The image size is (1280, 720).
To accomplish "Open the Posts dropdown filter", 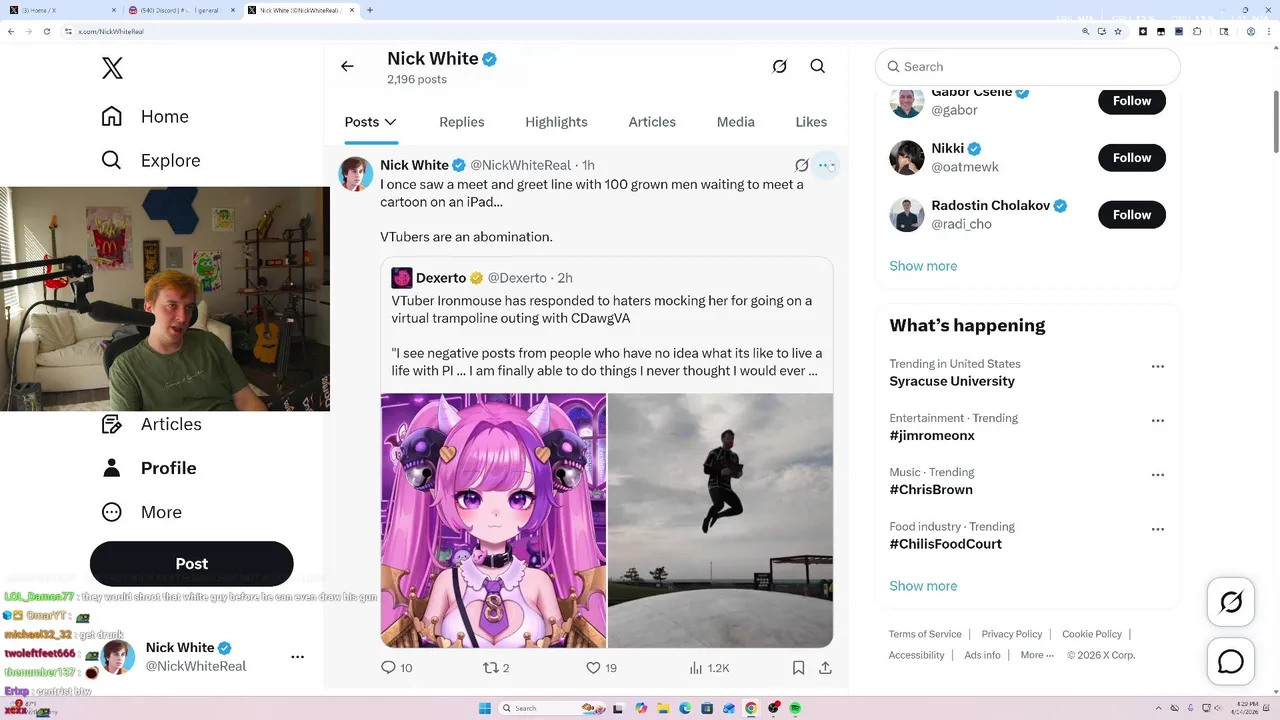I will click(x=371, y=122).
